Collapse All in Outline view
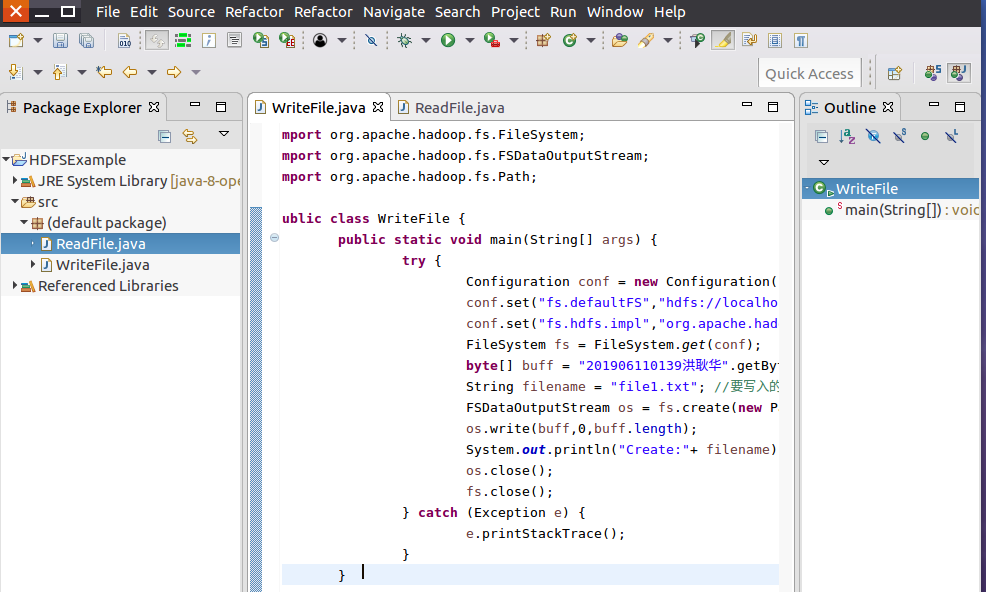Screen dimensions: 986x592 821,136
